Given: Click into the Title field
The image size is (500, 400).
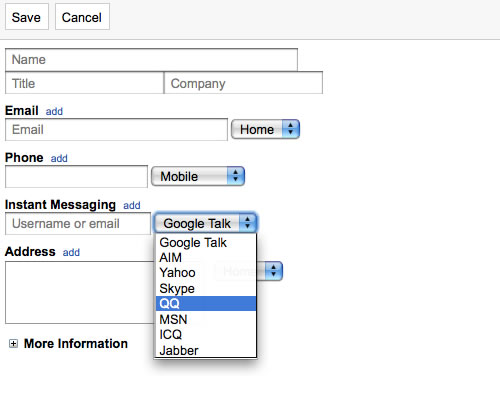Looking at the screenshot, I should pos(84,83).
